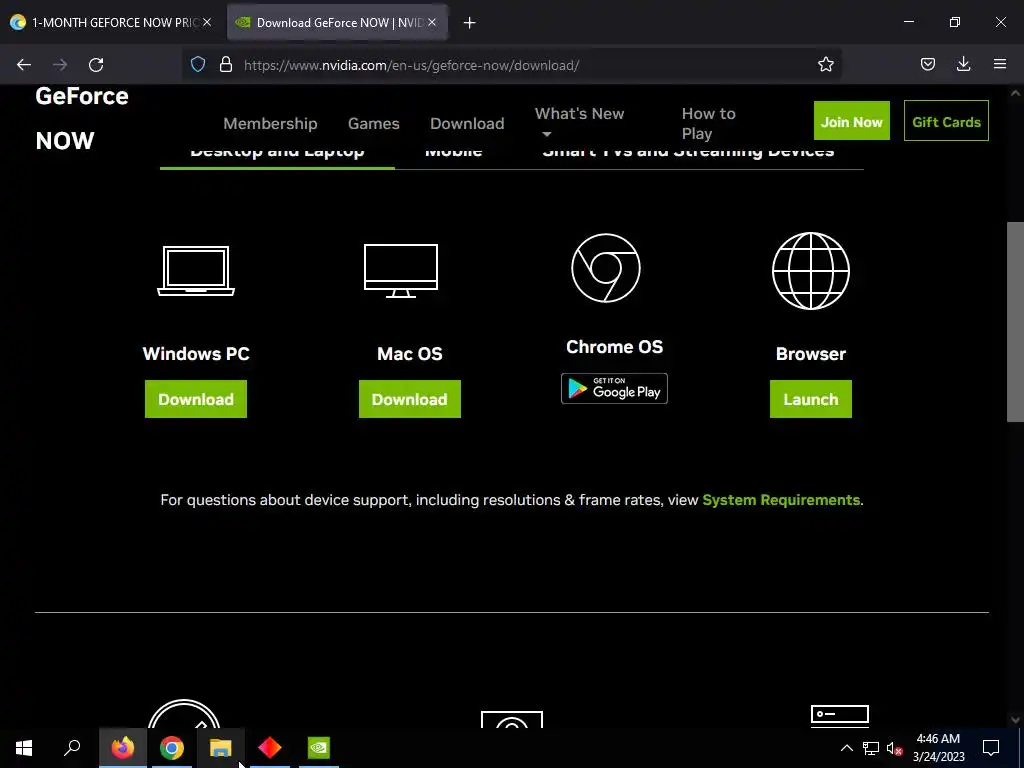Open the Games nav item
Screen dimensions: 1024x768
coord(374,123)
